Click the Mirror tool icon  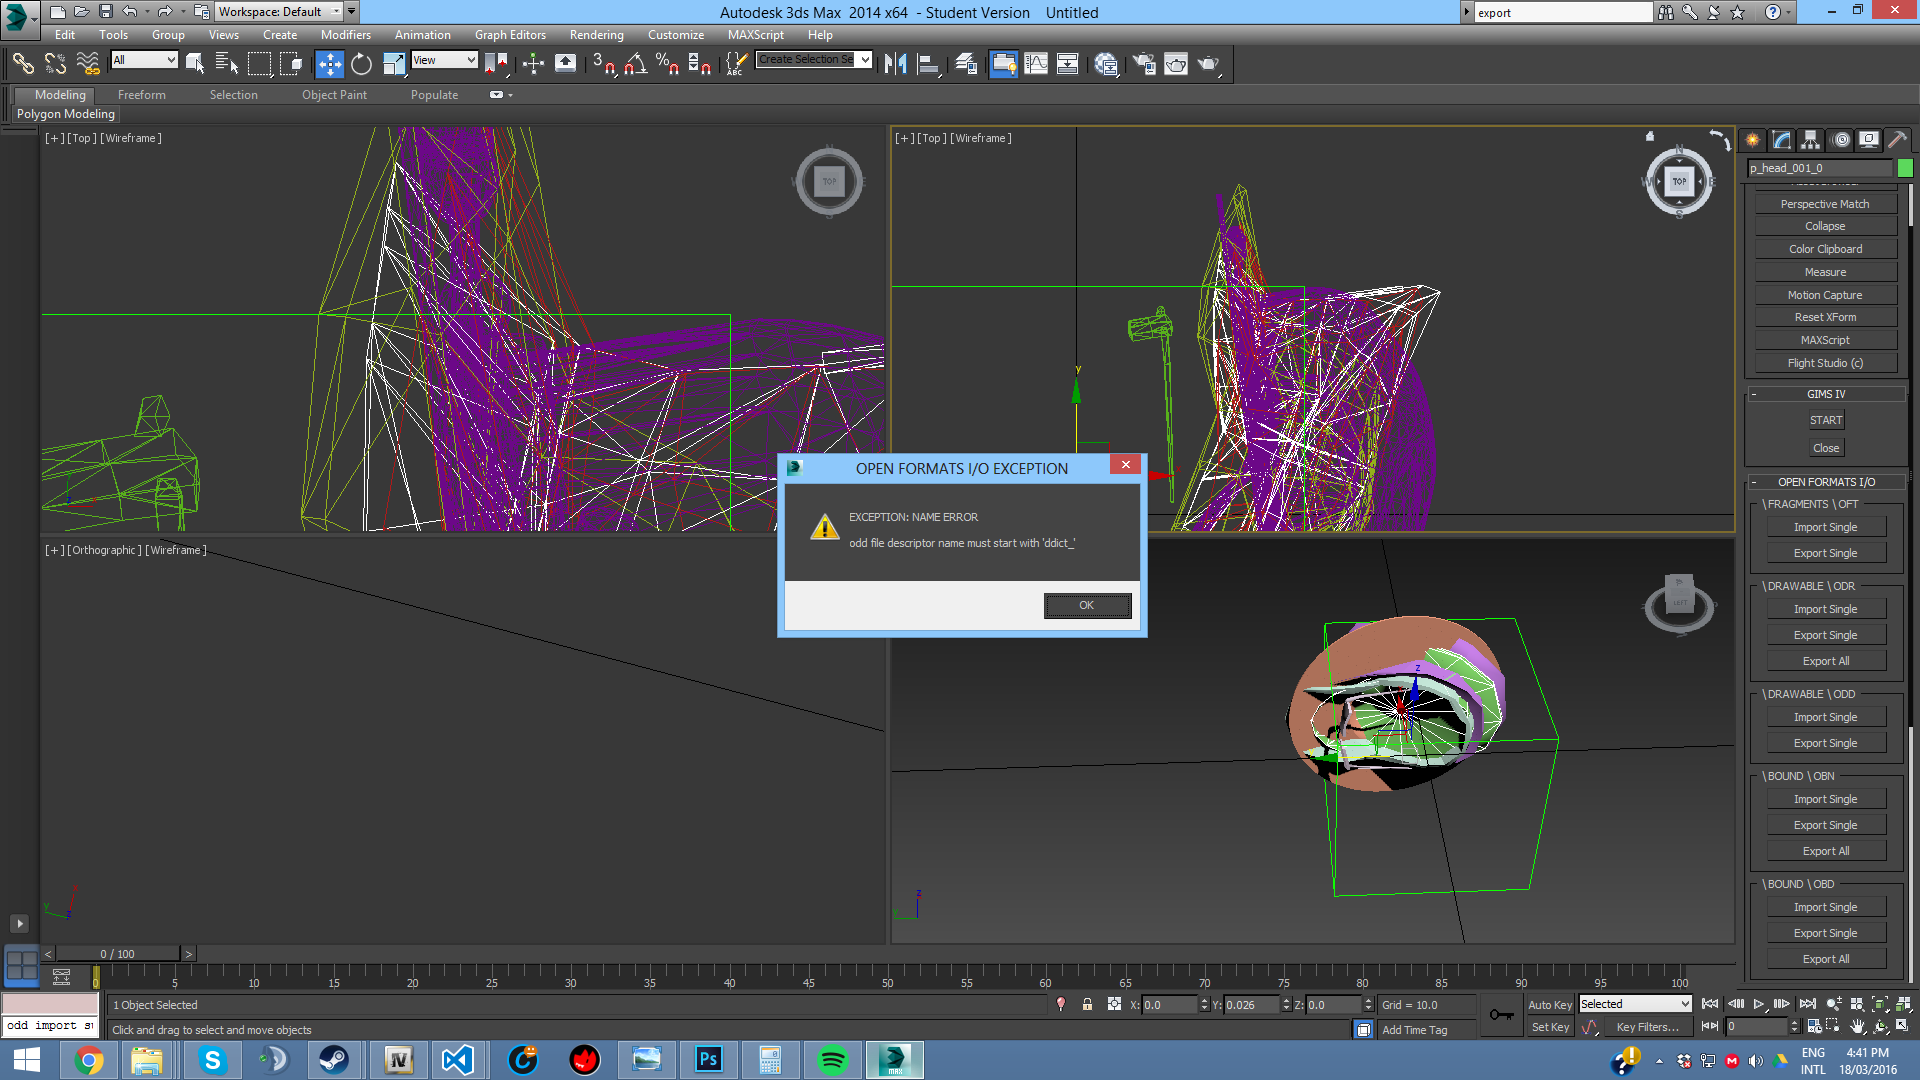point(895,64)
